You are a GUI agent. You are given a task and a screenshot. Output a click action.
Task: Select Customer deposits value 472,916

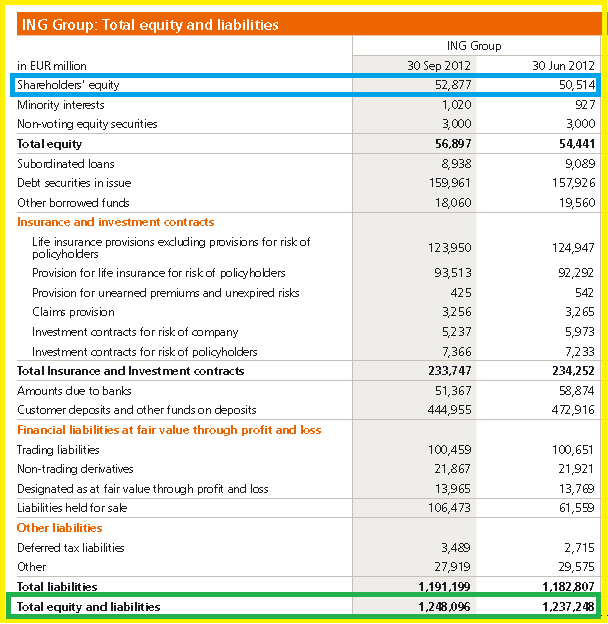click(573, 410)
